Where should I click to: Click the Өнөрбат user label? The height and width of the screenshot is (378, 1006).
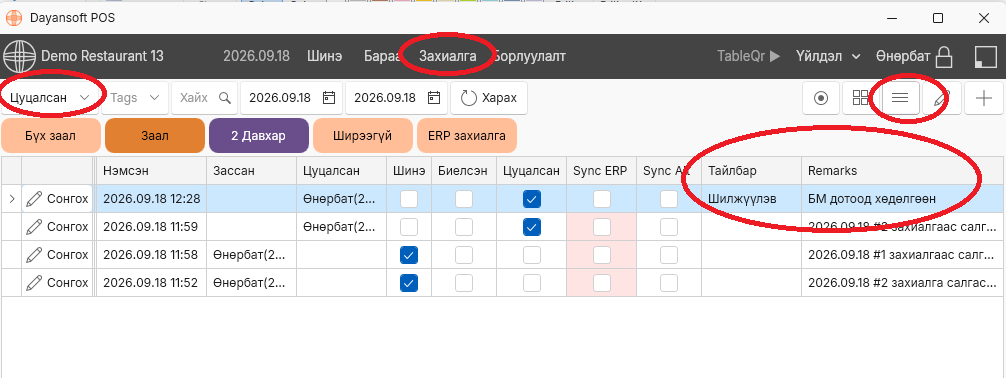coord(903,56)
